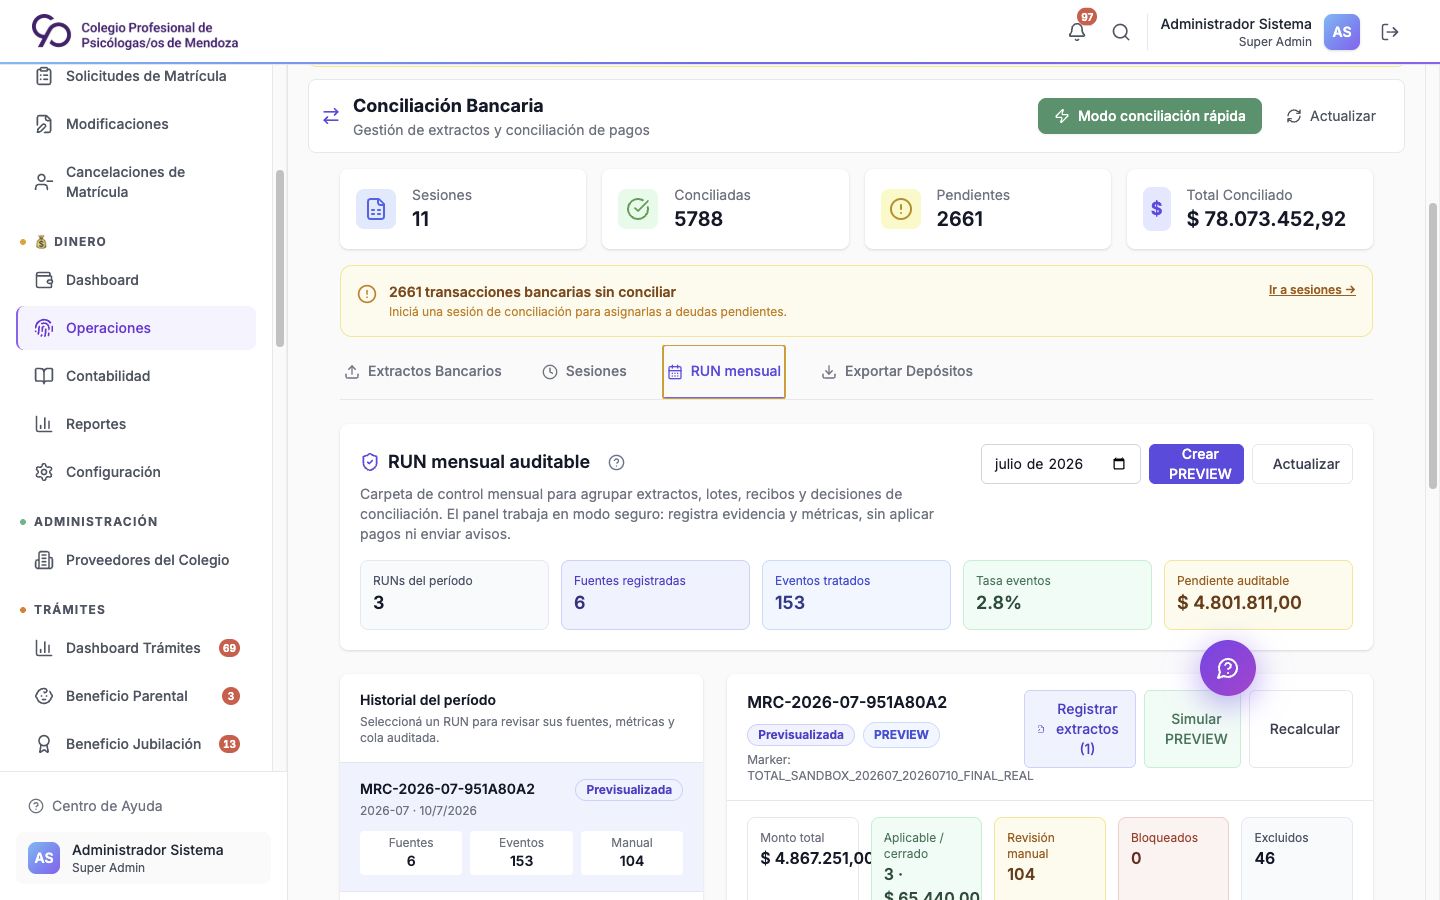
Task: Click the Revisión manual 104 card
Action: point(1050,858)
